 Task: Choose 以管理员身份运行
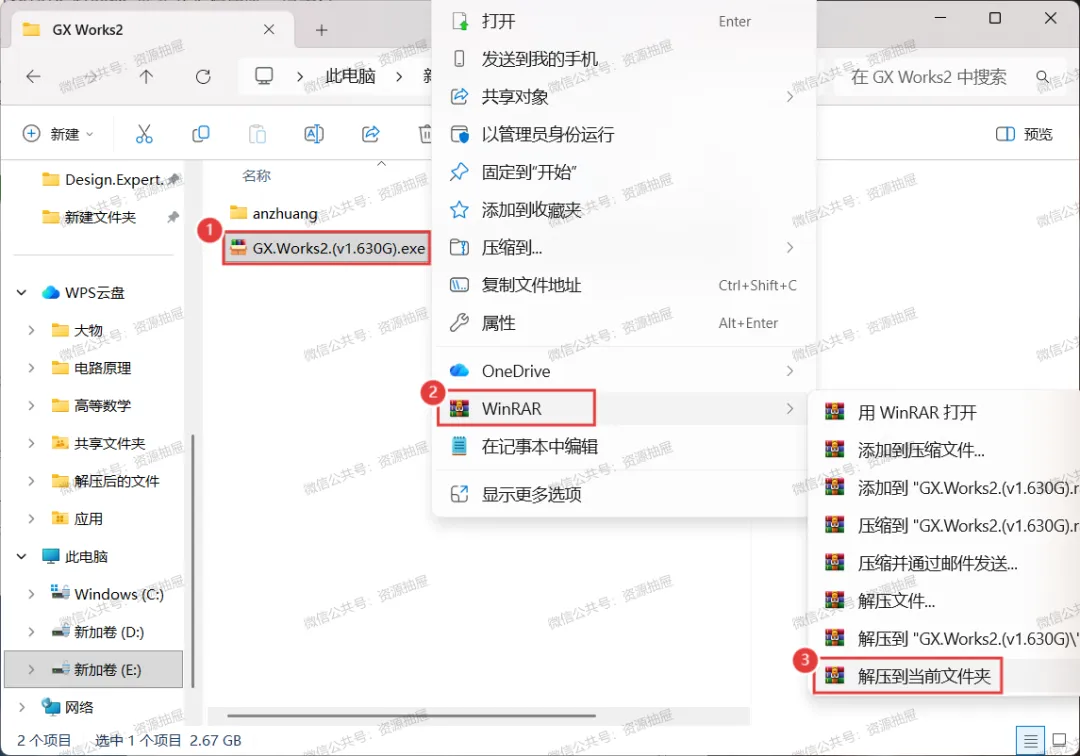tap(623, 134)
